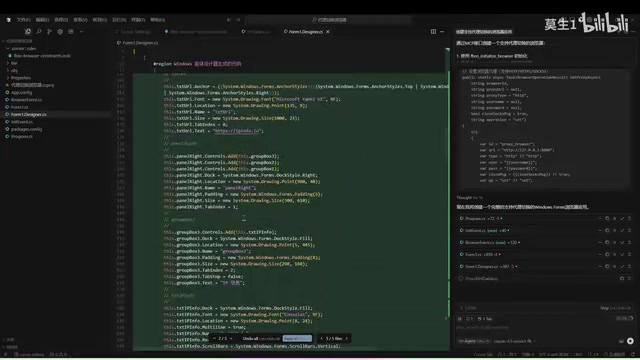Open the 帮助 Help menu
The height and width of the screenshot is (360, 640).
click(158, 20)
